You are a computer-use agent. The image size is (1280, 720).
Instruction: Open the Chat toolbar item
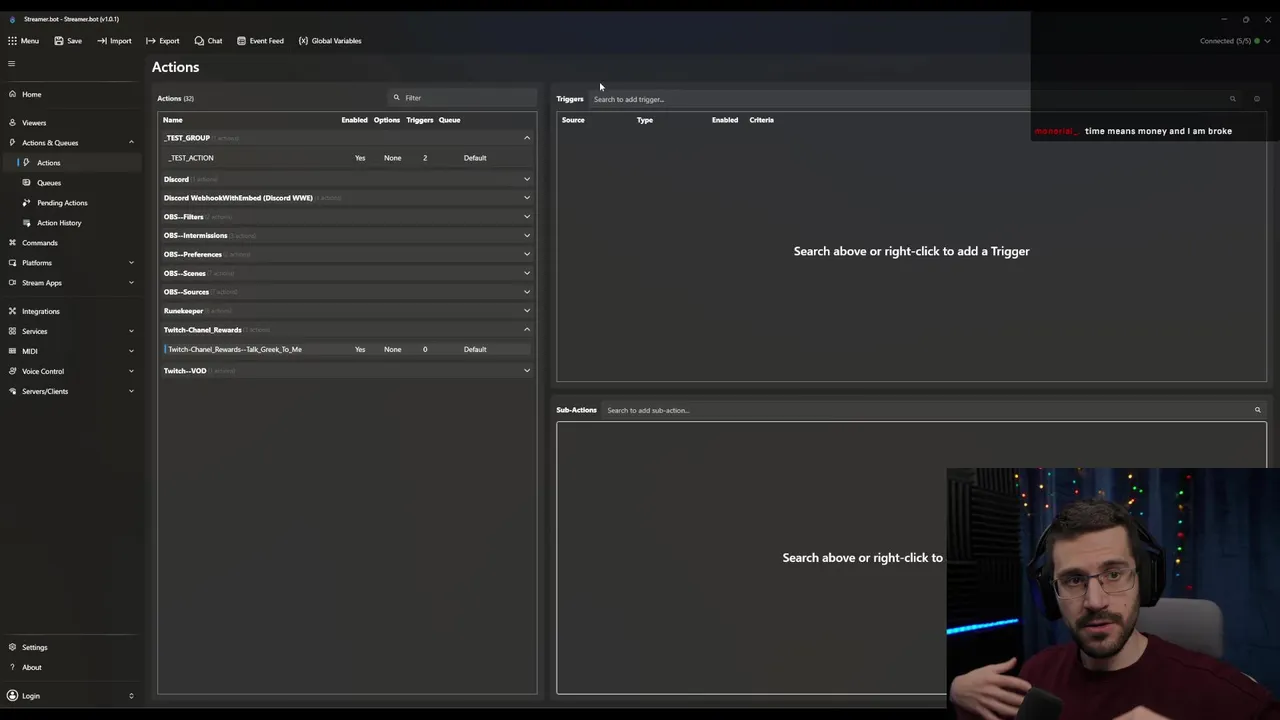pyautogui.click(x=208, y=41)
